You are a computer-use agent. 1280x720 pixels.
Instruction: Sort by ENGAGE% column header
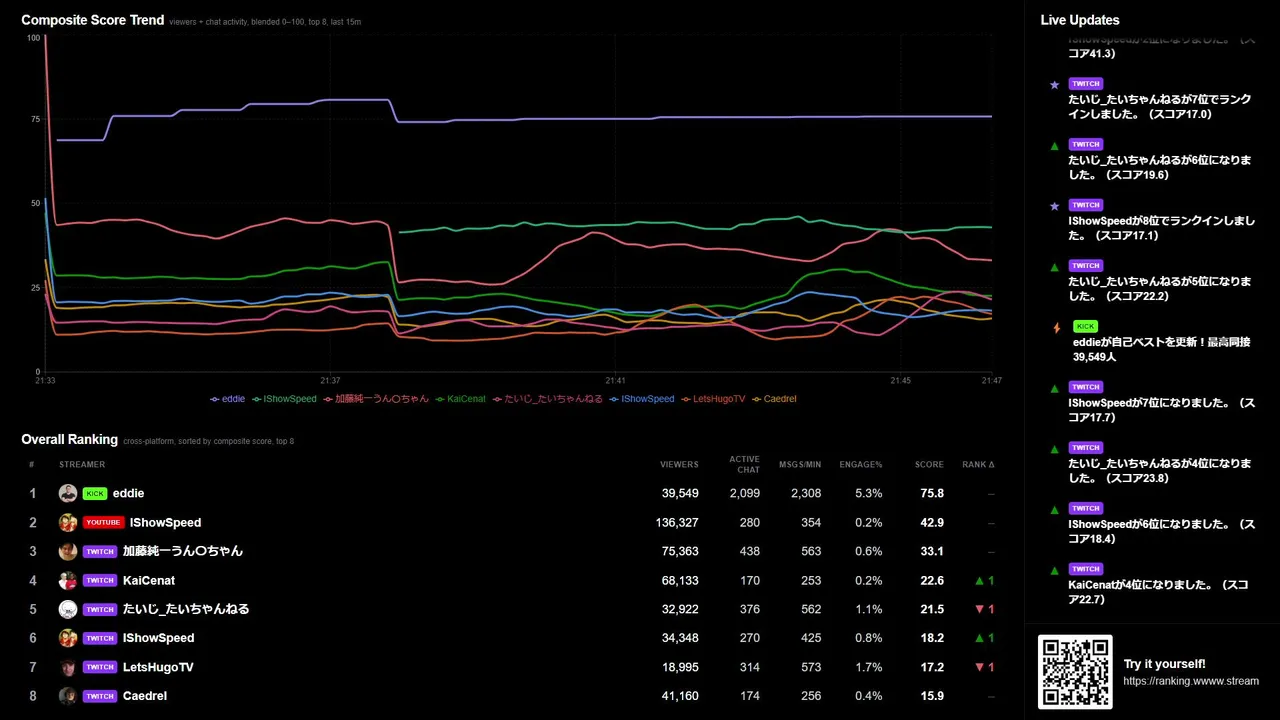[861, 465]
